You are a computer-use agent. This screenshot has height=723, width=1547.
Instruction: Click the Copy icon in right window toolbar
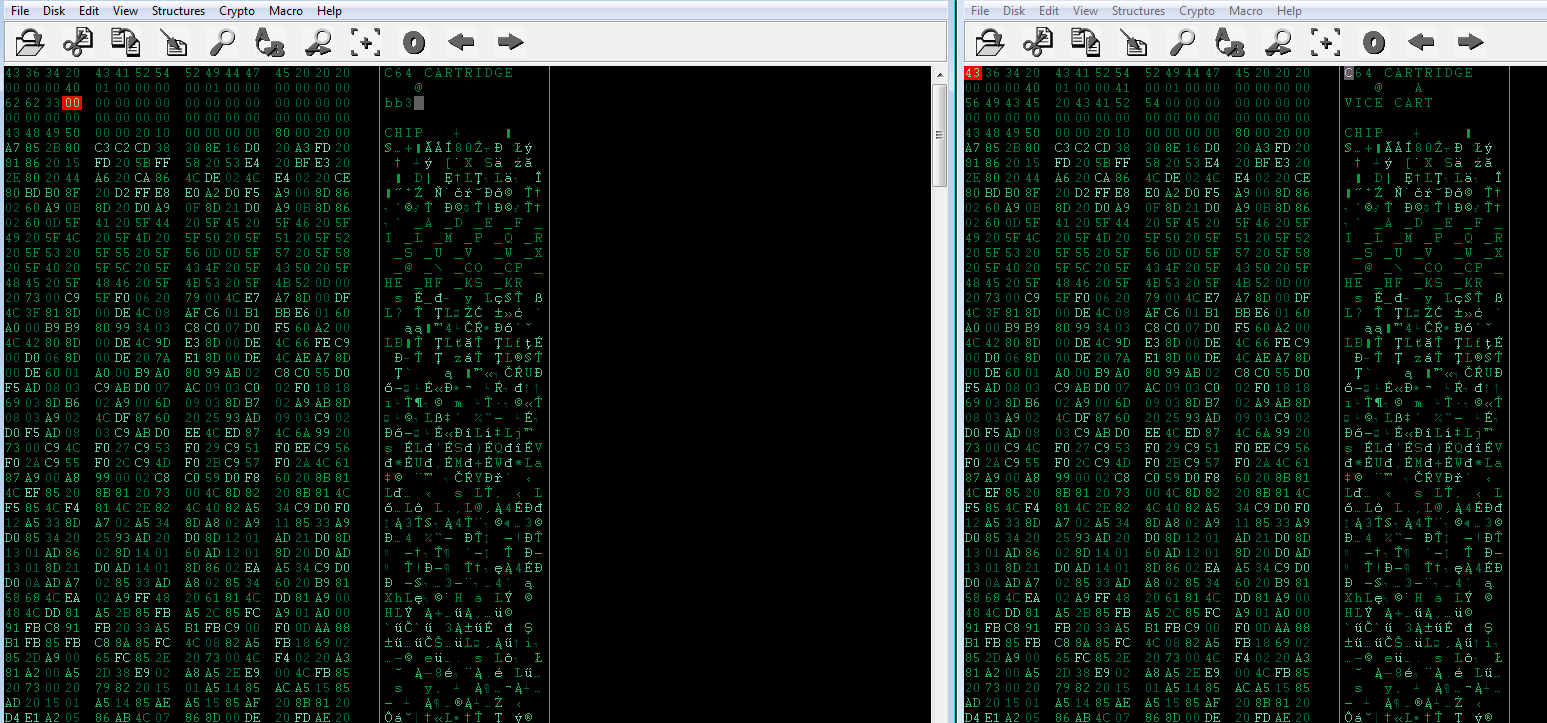click(x=1086, y=42)
